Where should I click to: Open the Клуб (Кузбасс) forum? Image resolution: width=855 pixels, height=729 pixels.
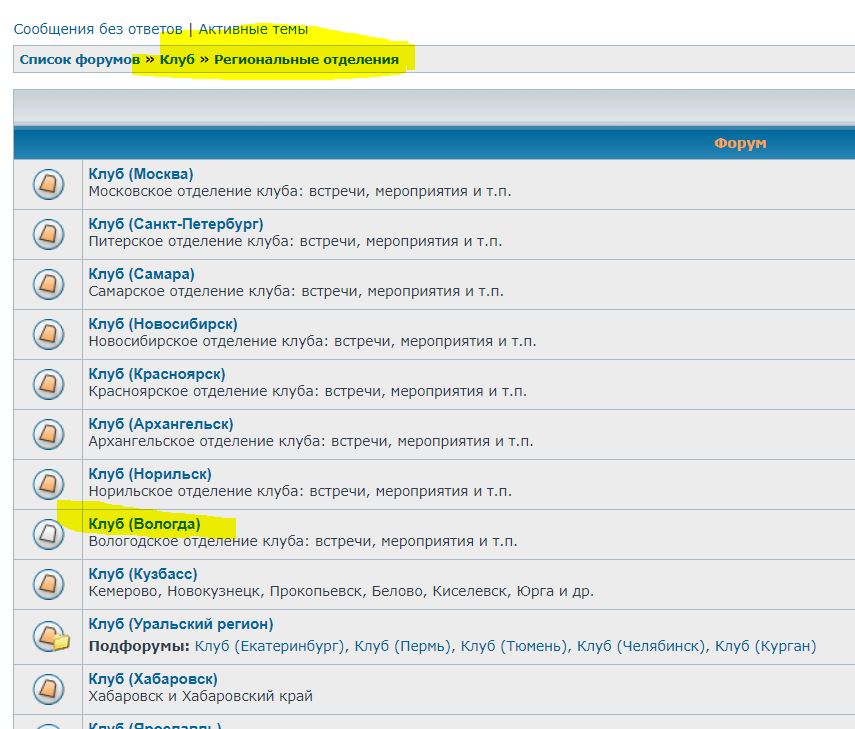pos(143,574)
